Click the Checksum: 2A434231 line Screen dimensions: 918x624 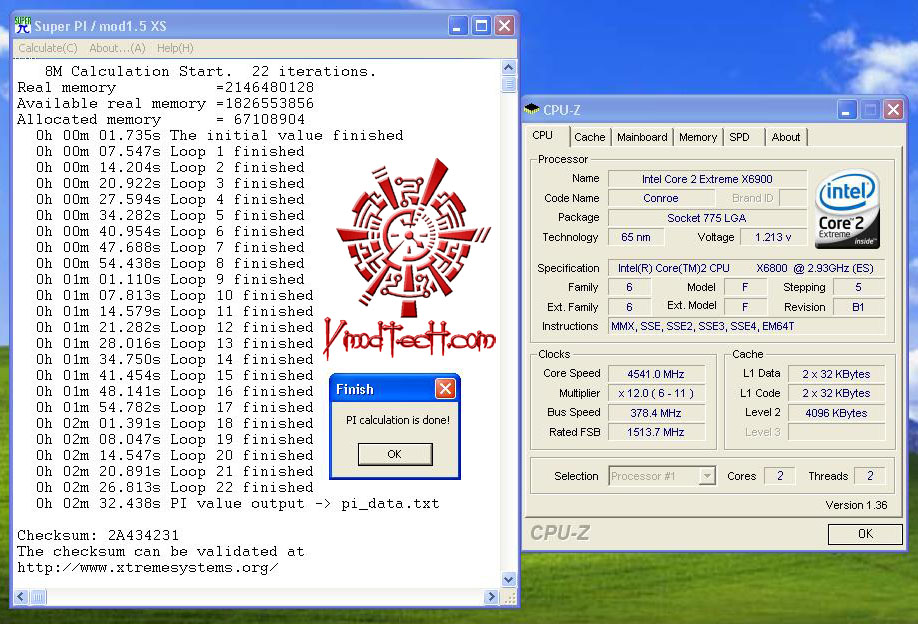click(x=98, y=535)
